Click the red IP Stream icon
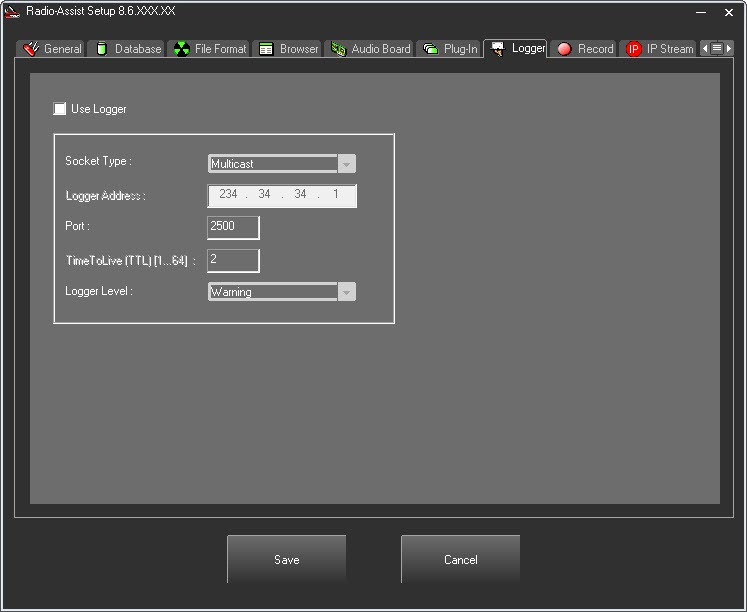Screen dimensions: 747x612 [633, 49]
